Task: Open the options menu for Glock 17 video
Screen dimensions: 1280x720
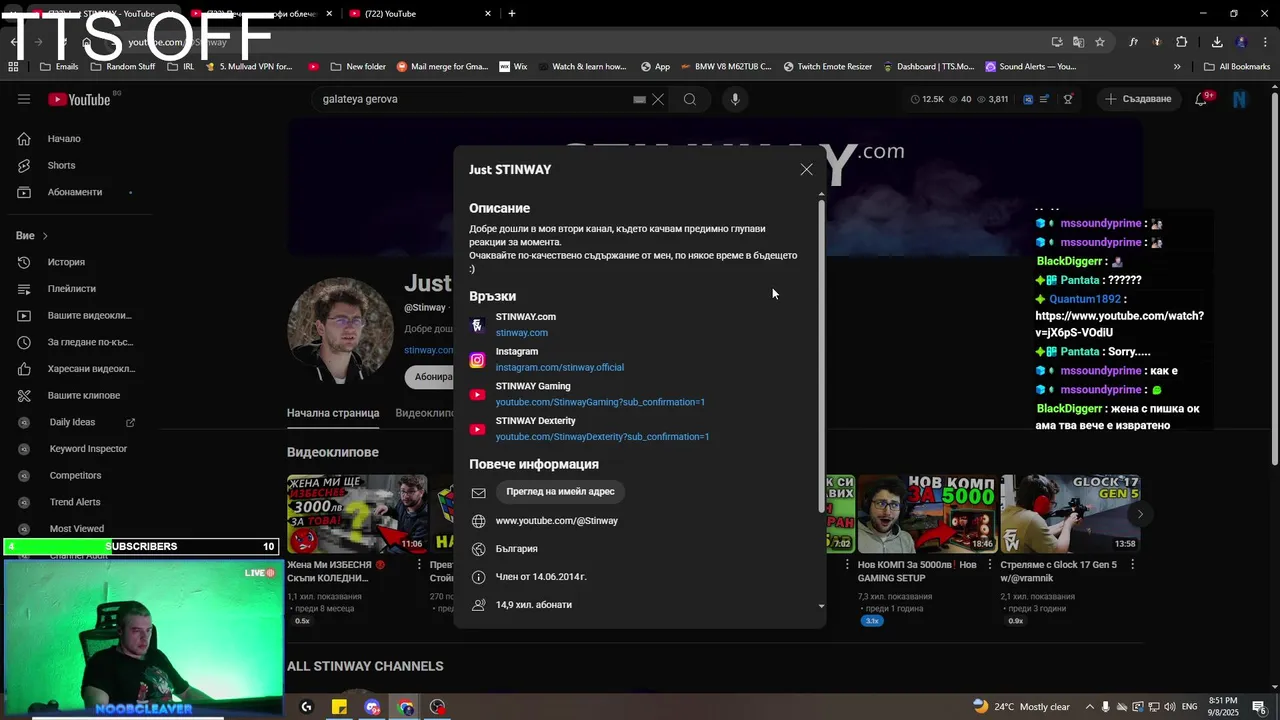Action: click(1132, 565)
